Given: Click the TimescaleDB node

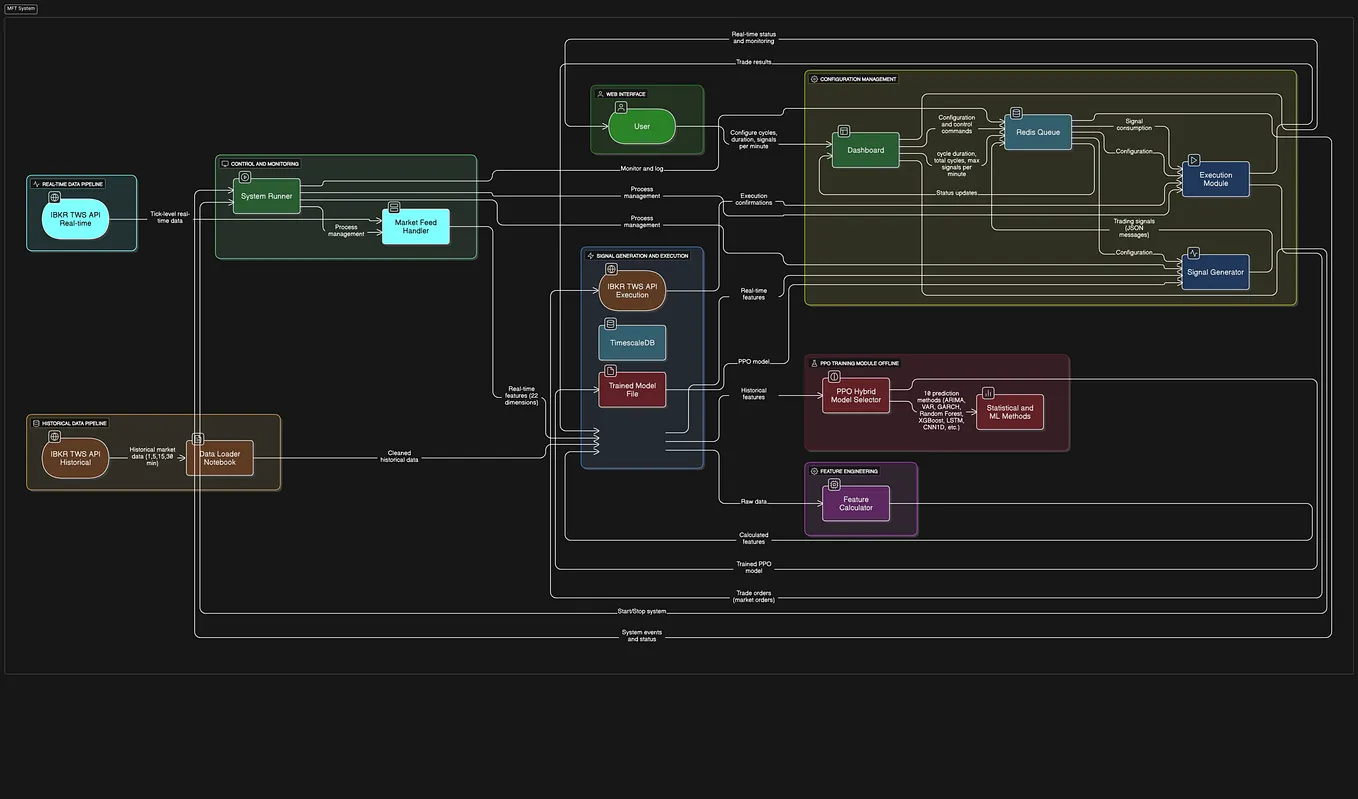Looking at the screenshot, I should [x=631, y=343].
